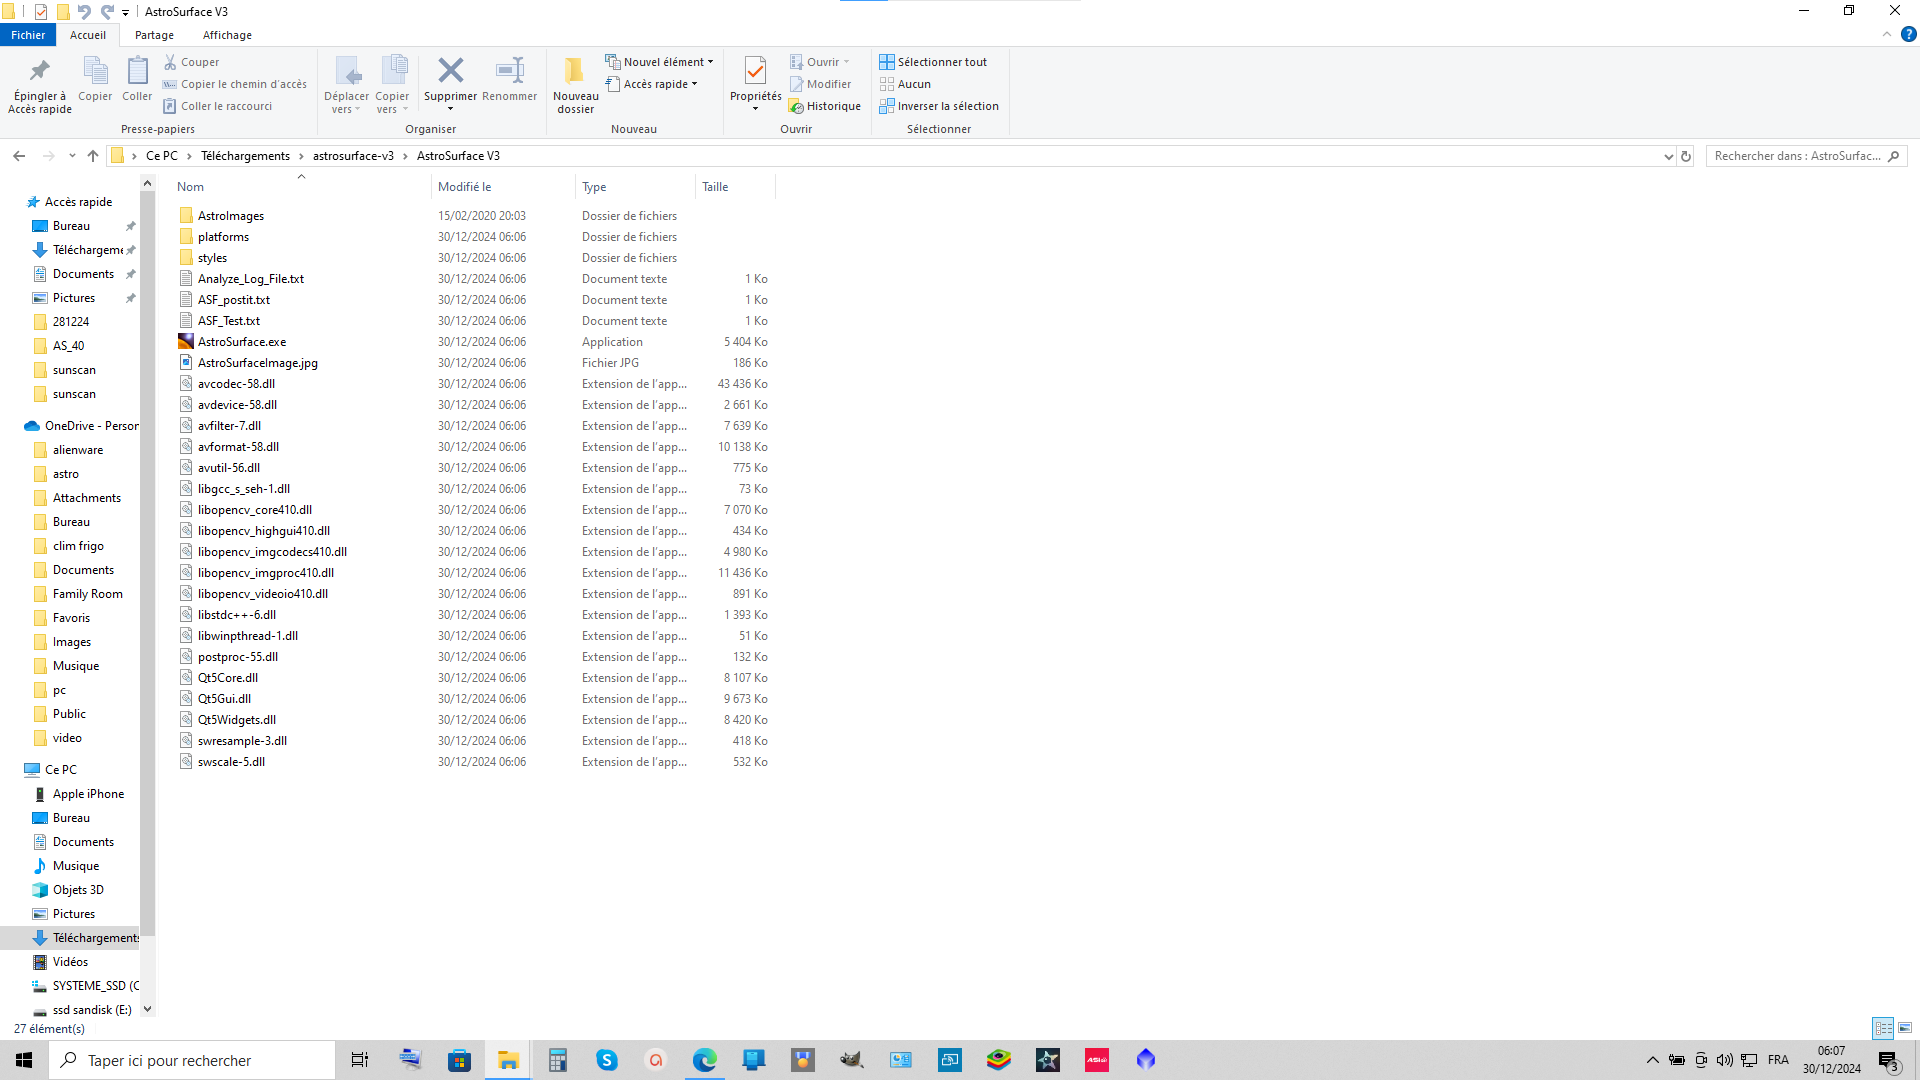Image resolution: width=1920 pixels, height=1080 pixels.
Task: Open the Affichage ribbon tab
Action: tap(227, 35)
